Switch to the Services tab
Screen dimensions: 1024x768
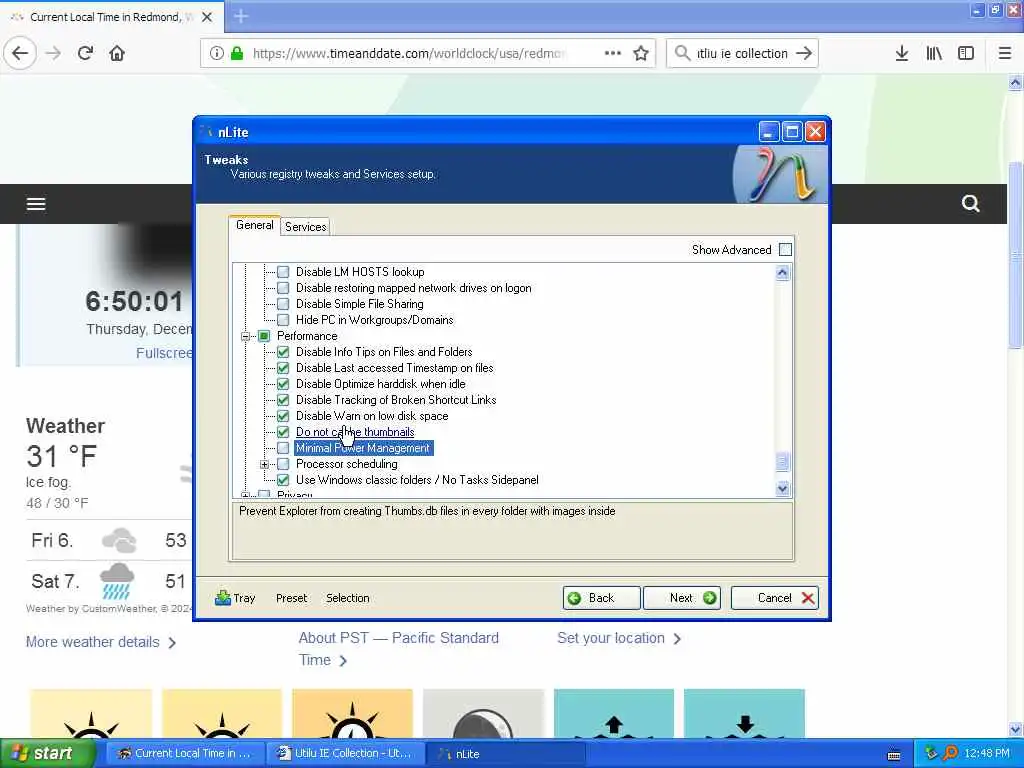point(306,227)
